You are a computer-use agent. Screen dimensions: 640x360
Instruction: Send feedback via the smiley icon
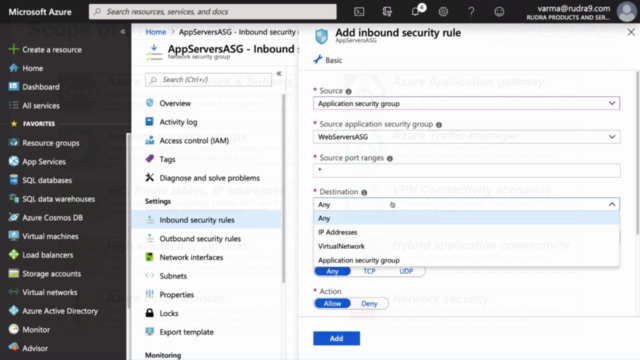499,11
